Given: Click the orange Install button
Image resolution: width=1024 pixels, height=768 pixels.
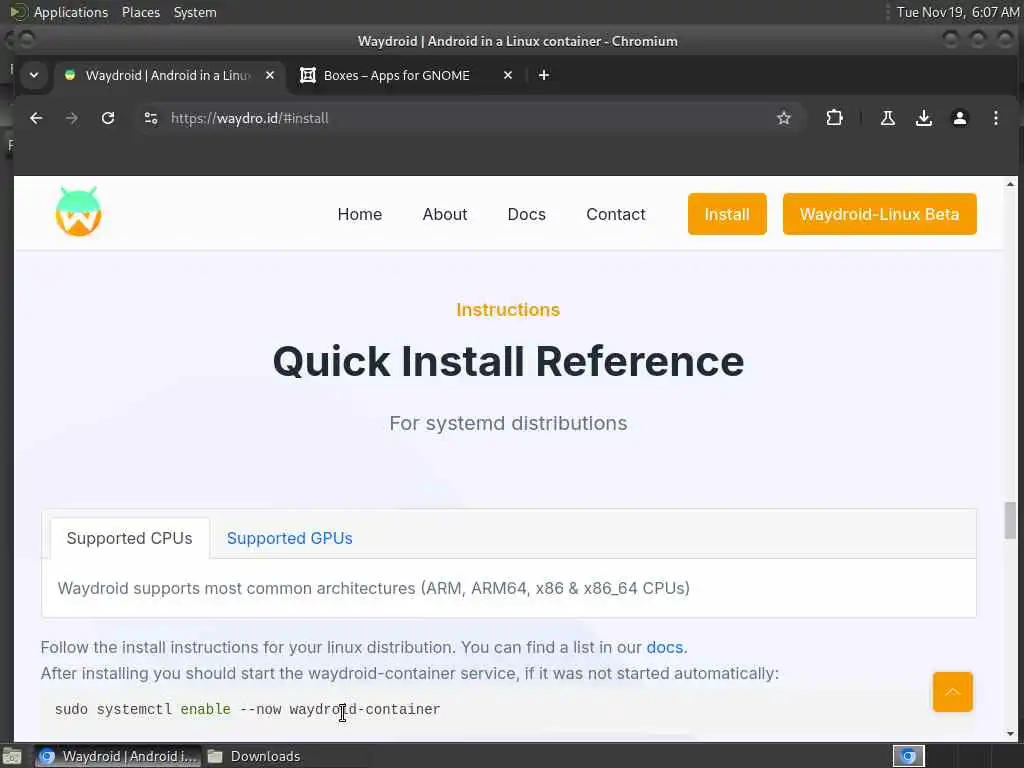Looking at the screenshot, I should 727,214.
